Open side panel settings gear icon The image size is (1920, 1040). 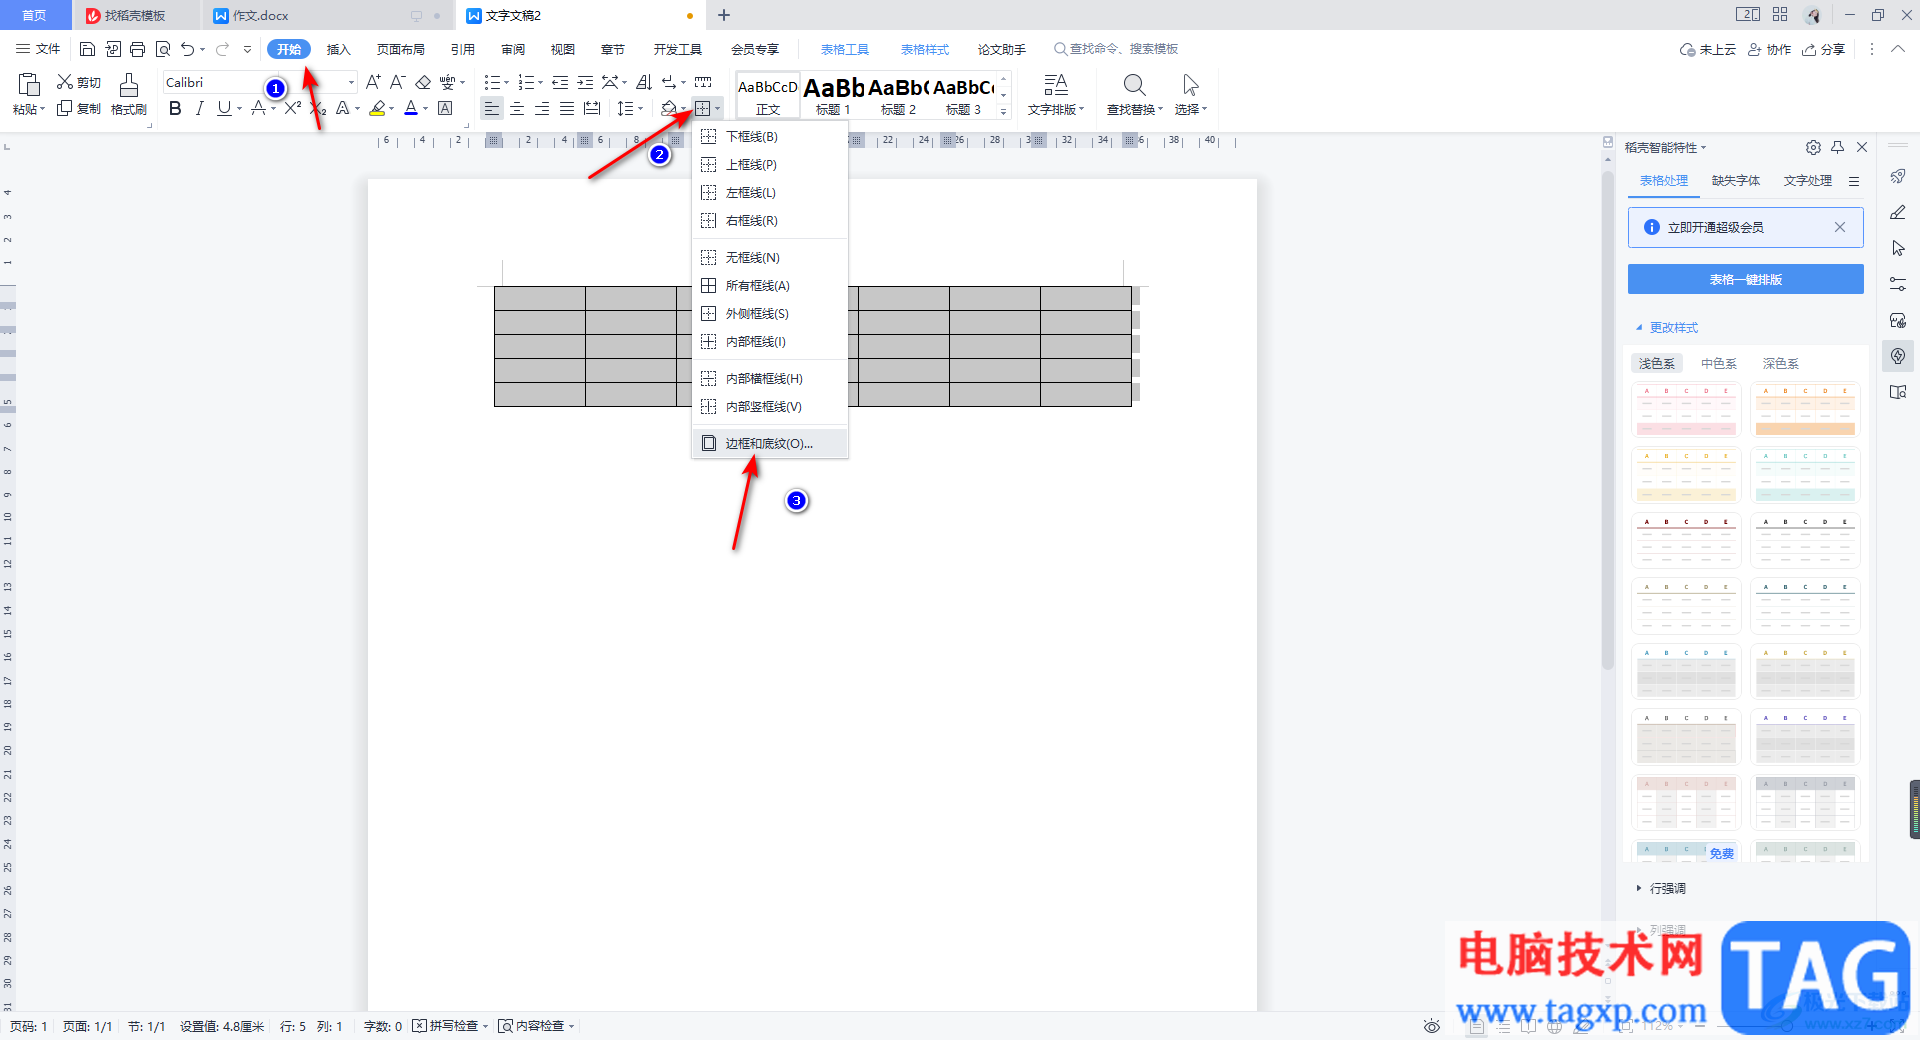pos(1813,147)
